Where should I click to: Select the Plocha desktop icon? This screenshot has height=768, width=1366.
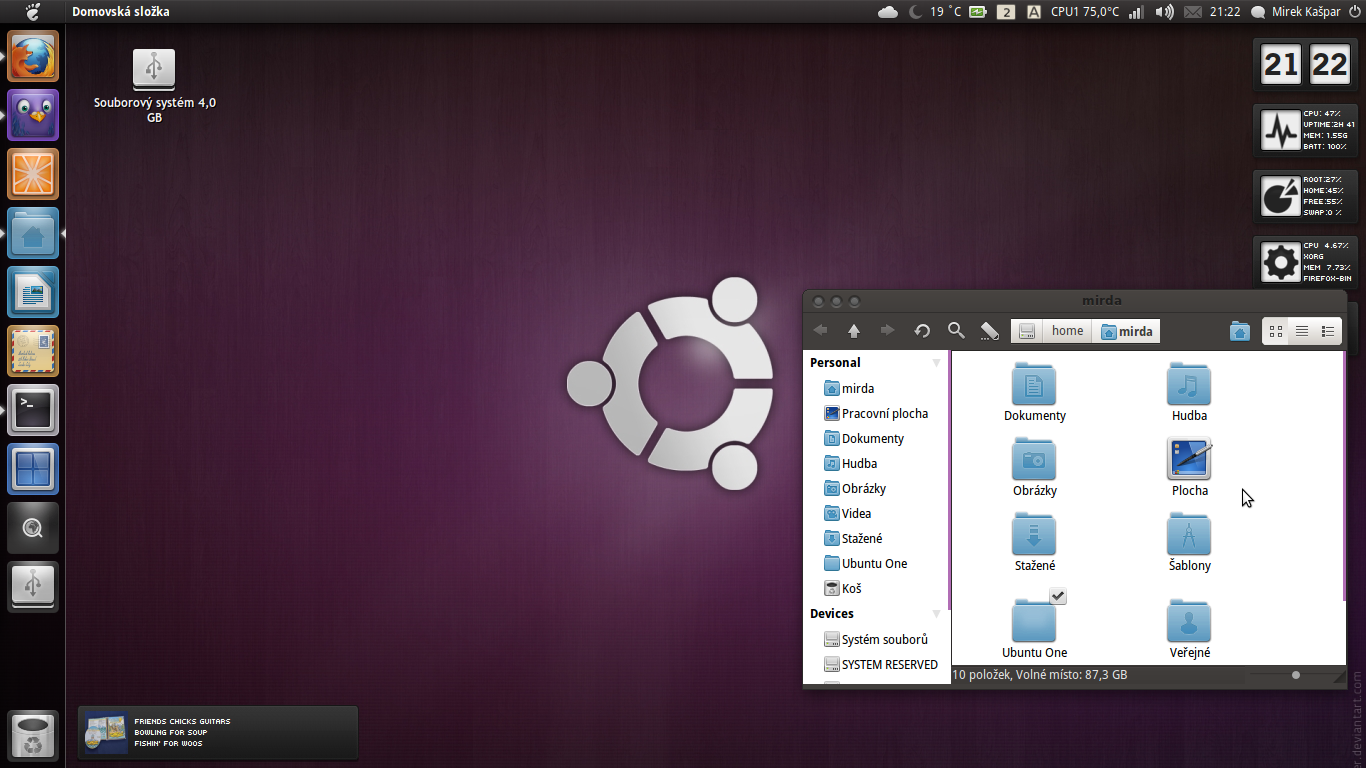pos(1189,460)
